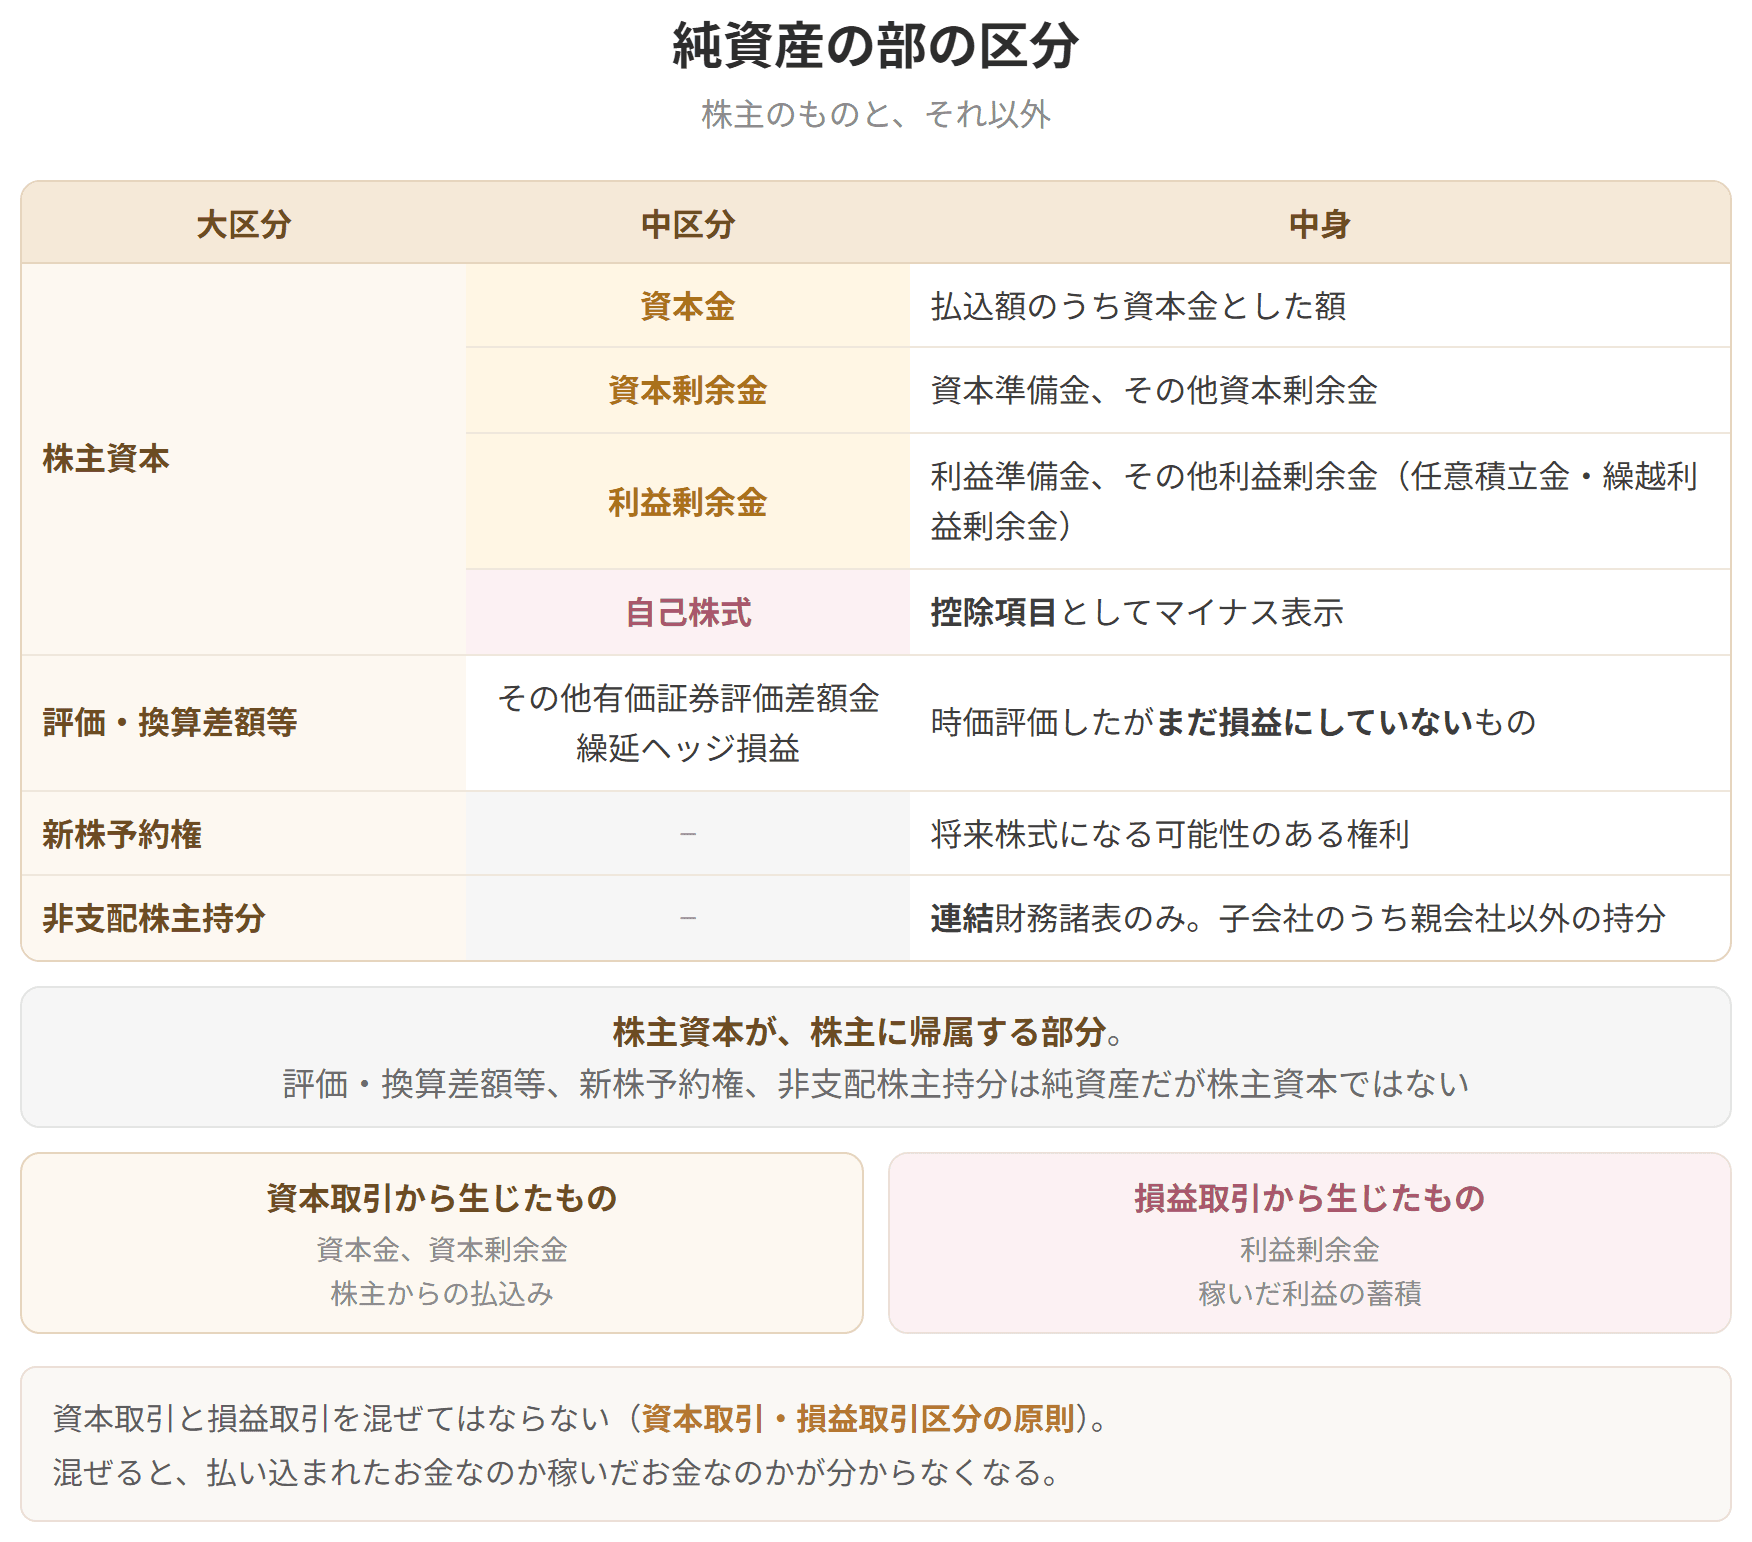The width and height of the screenshot is (1752, 1542).
Task: Click the 資本剰余金 cell in the table
Action: coord(688,390)
